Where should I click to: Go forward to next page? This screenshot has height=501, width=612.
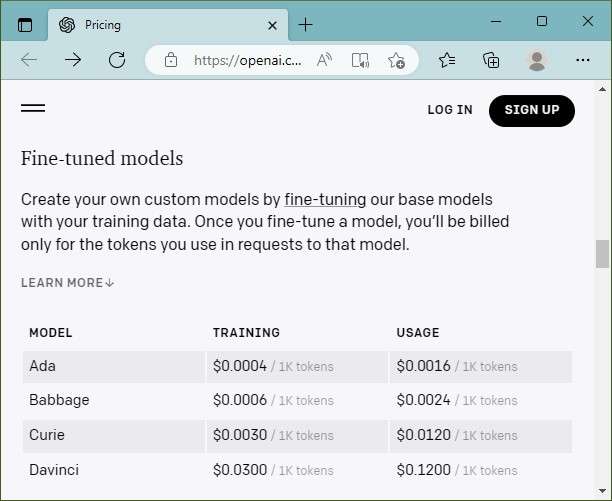(x=73, y=60)
